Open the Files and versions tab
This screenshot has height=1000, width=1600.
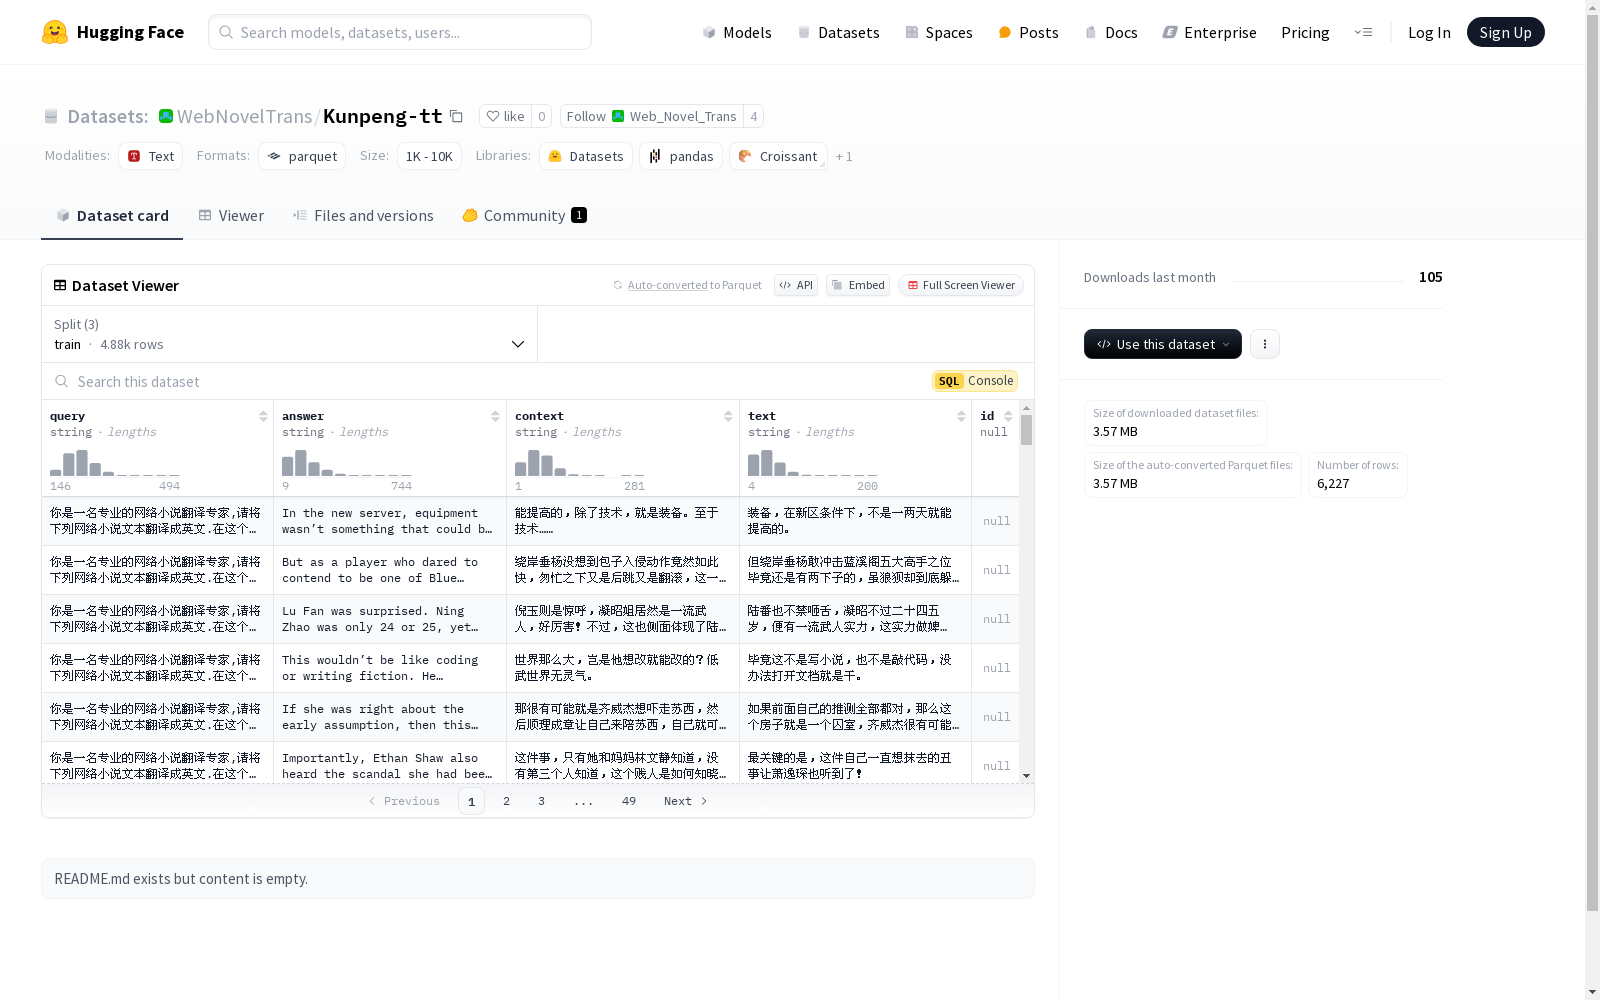point(363,216)
